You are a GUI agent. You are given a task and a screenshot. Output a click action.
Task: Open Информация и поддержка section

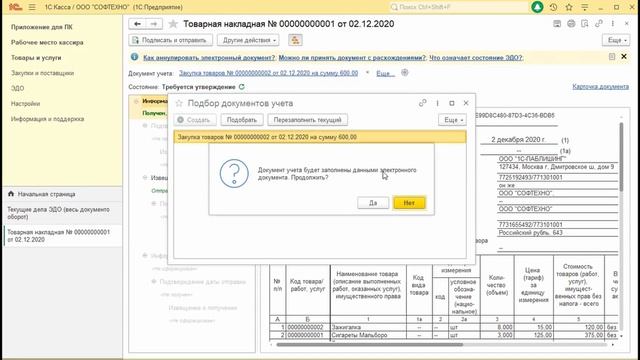(47, 119)
